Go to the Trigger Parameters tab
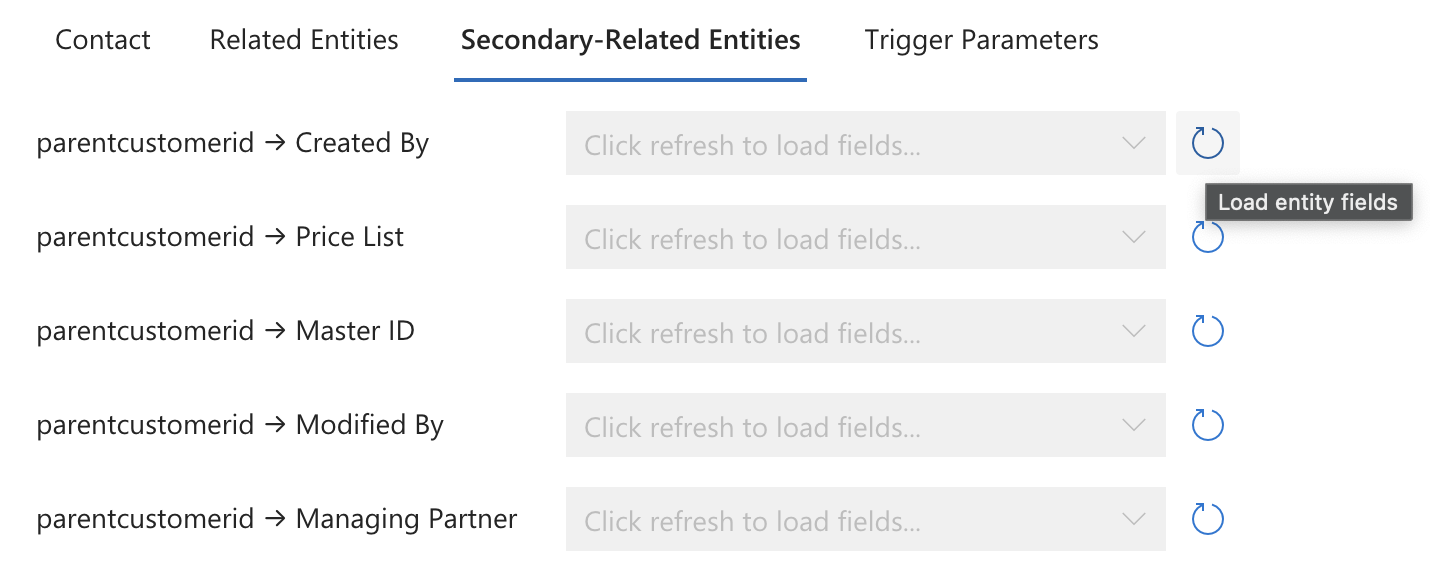This screenshot has height=574, width=1430. pos(981,40)
